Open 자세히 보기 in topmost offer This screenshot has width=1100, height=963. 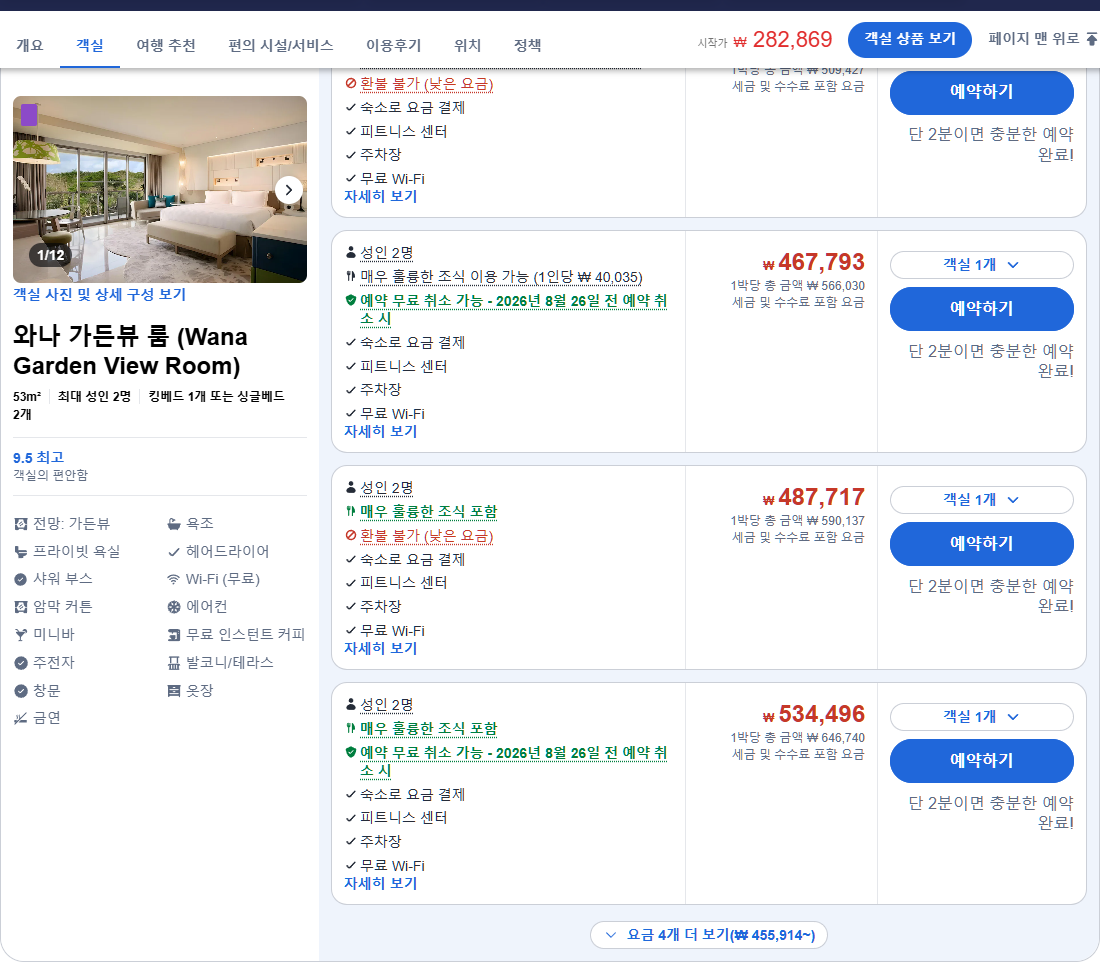point(380,196)
